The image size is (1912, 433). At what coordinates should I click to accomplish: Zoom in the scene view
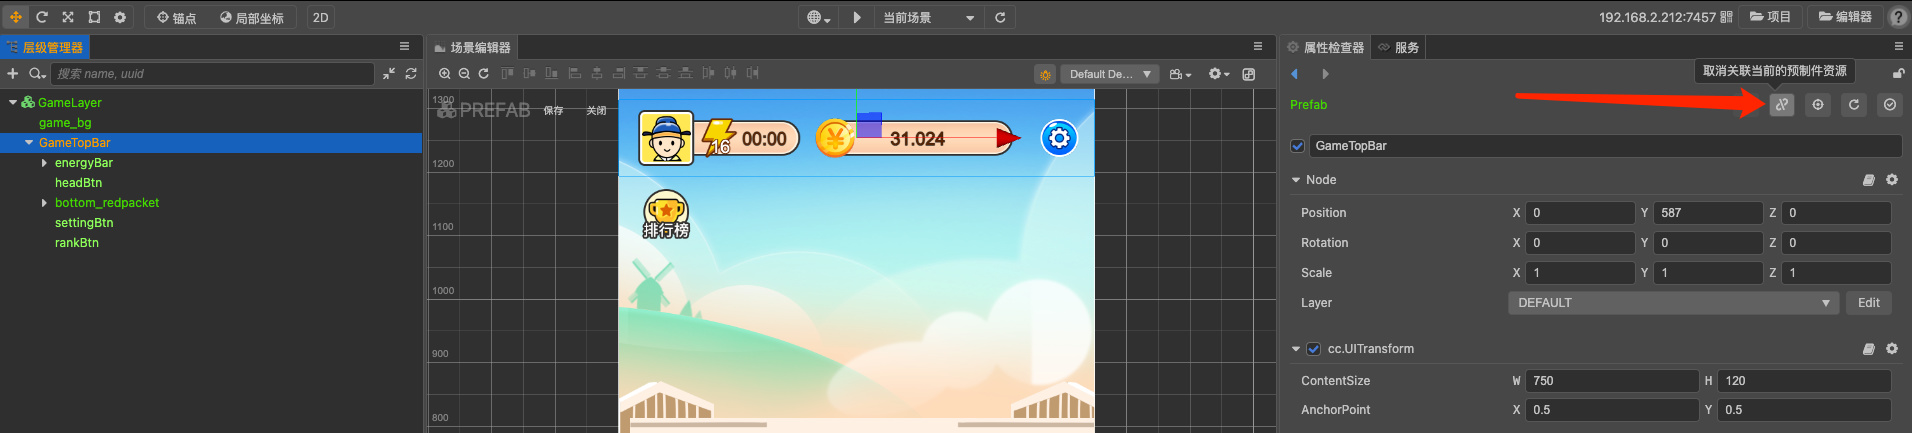click(445, 73)
